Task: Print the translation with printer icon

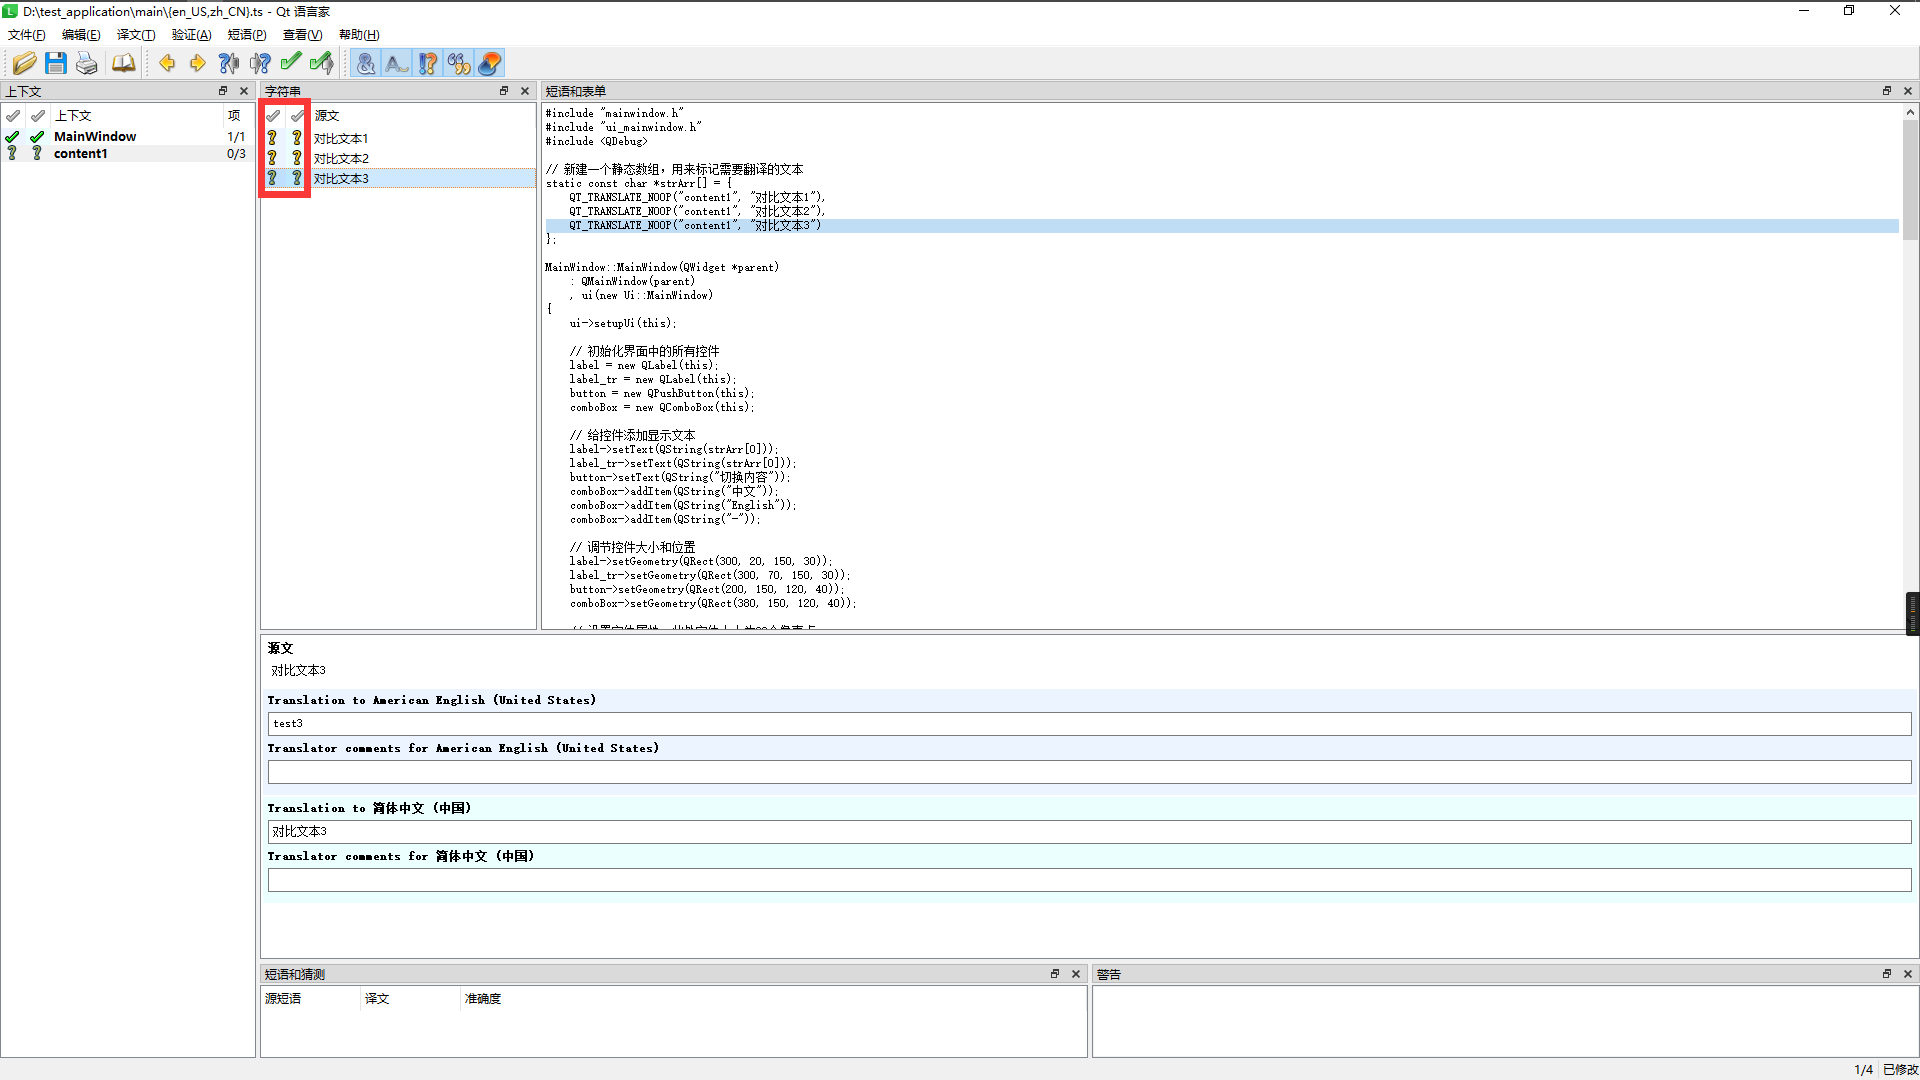Action: tap(87, 64)
